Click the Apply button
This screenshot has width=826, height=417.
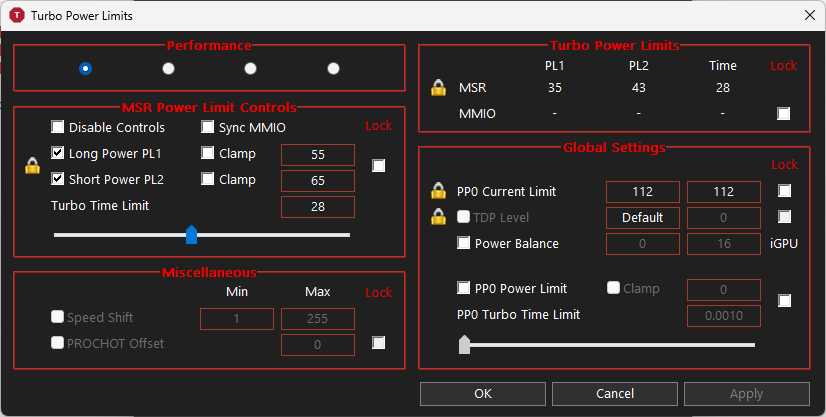click(746, 394)
